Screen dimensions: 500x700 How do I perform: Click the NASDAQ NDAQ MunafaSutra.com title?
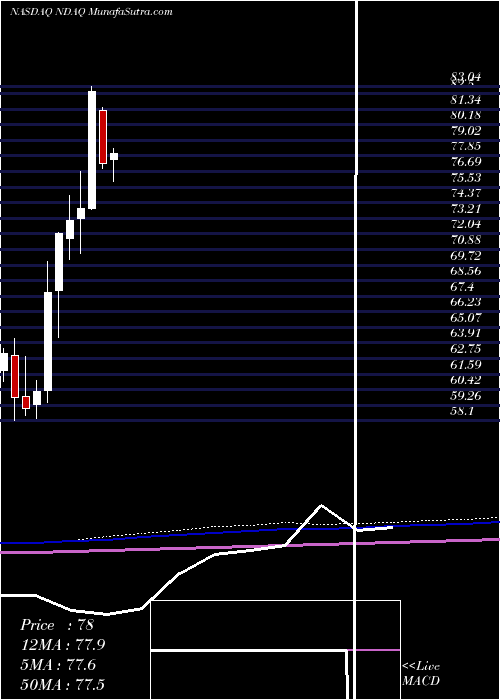pyautogui.click(x=91, y=12)
